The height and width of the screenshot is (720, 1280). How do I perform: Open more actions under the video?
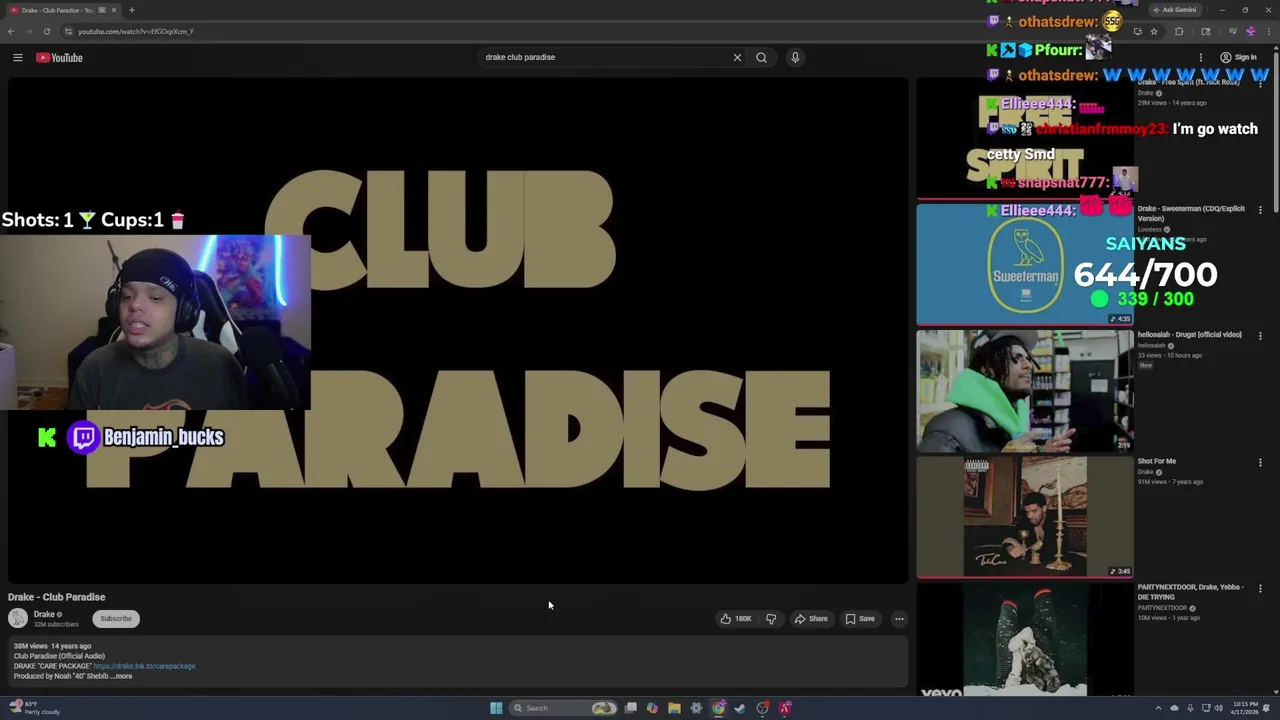coord(899,619)
